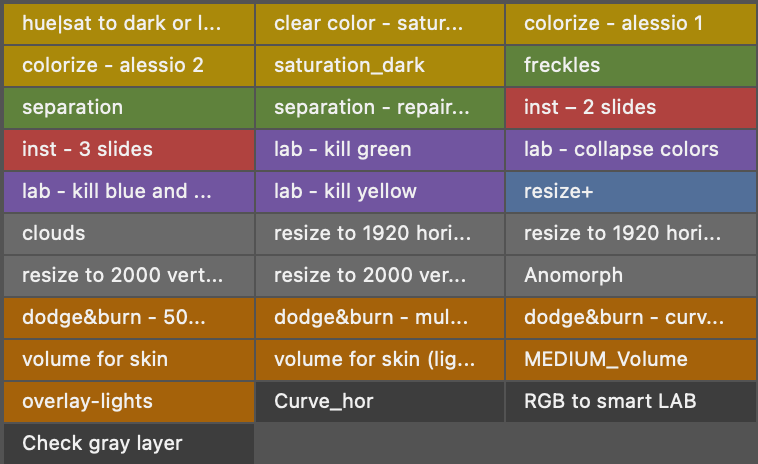This screenshot has width=758, height=464.
Task: Run the saturation_dark action
Action: (379, 65)
